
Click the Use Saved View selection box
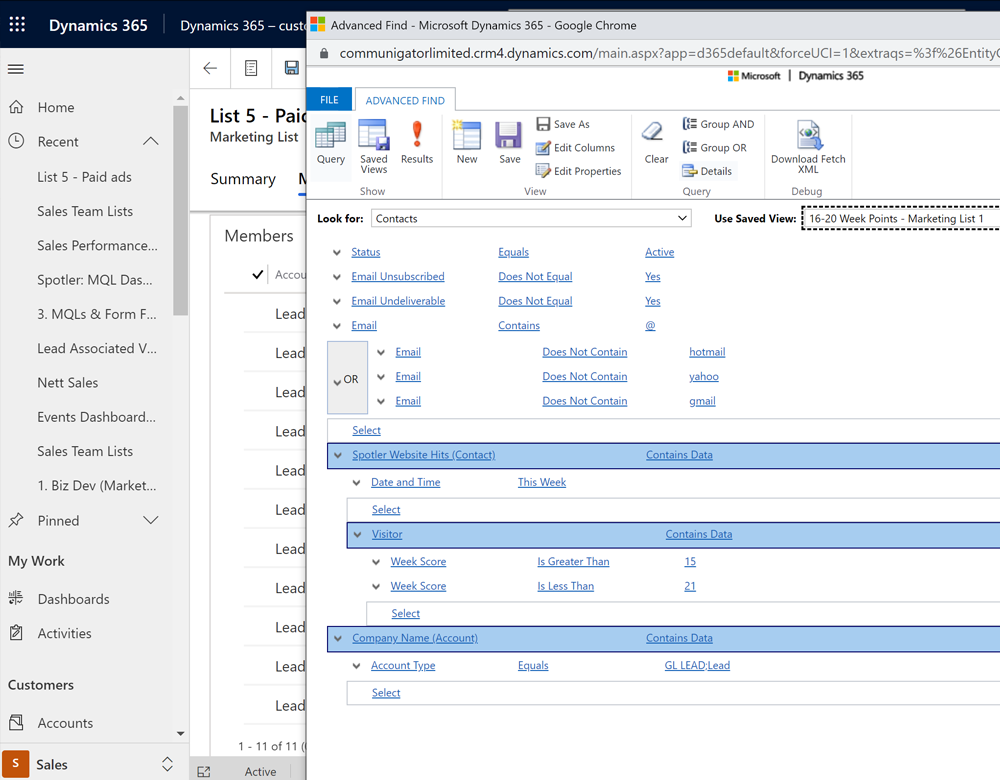pyautogui.click(x=901, y=218)
